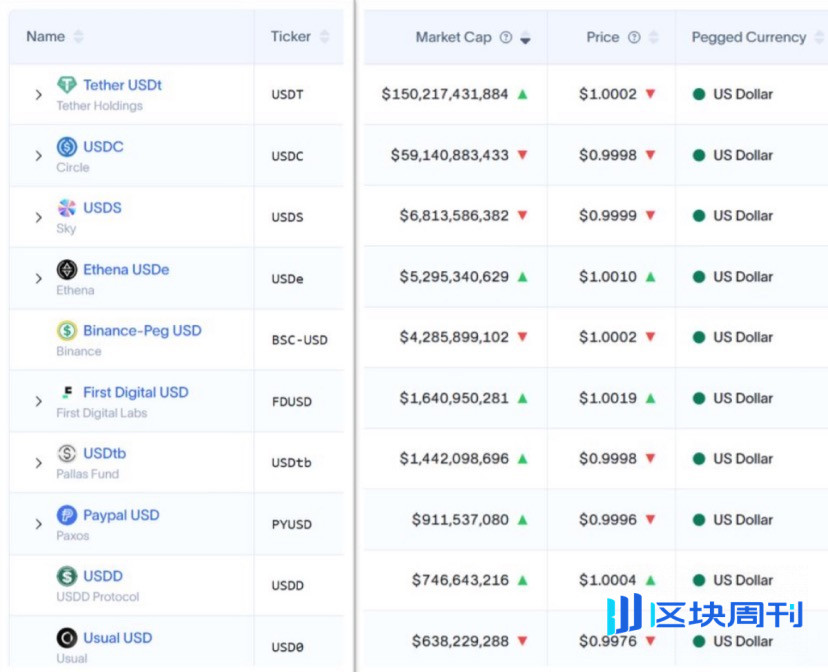The width and height of the screenshot is (828, 672).
Task: Click the USDC coin logo
Action: (x=67, y=146)
